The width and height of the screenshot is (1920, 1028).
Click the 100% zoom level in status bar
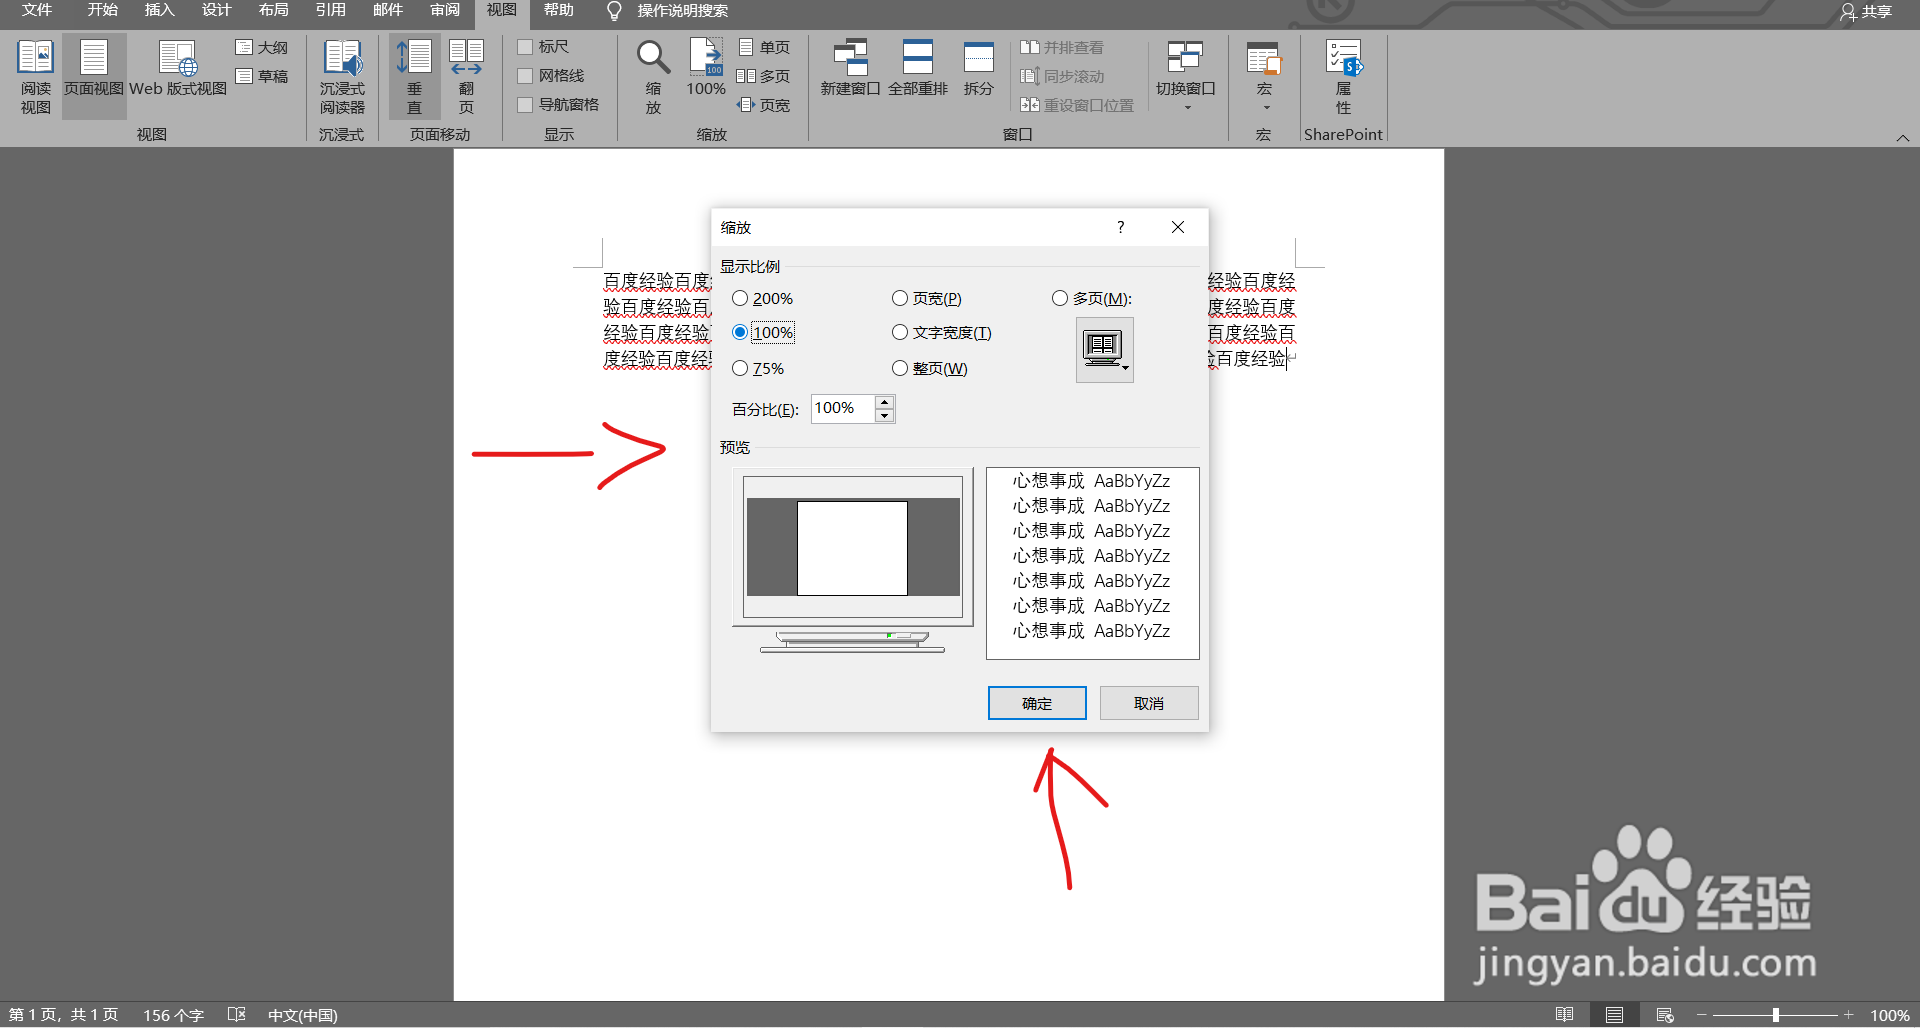(1889, 1015)
